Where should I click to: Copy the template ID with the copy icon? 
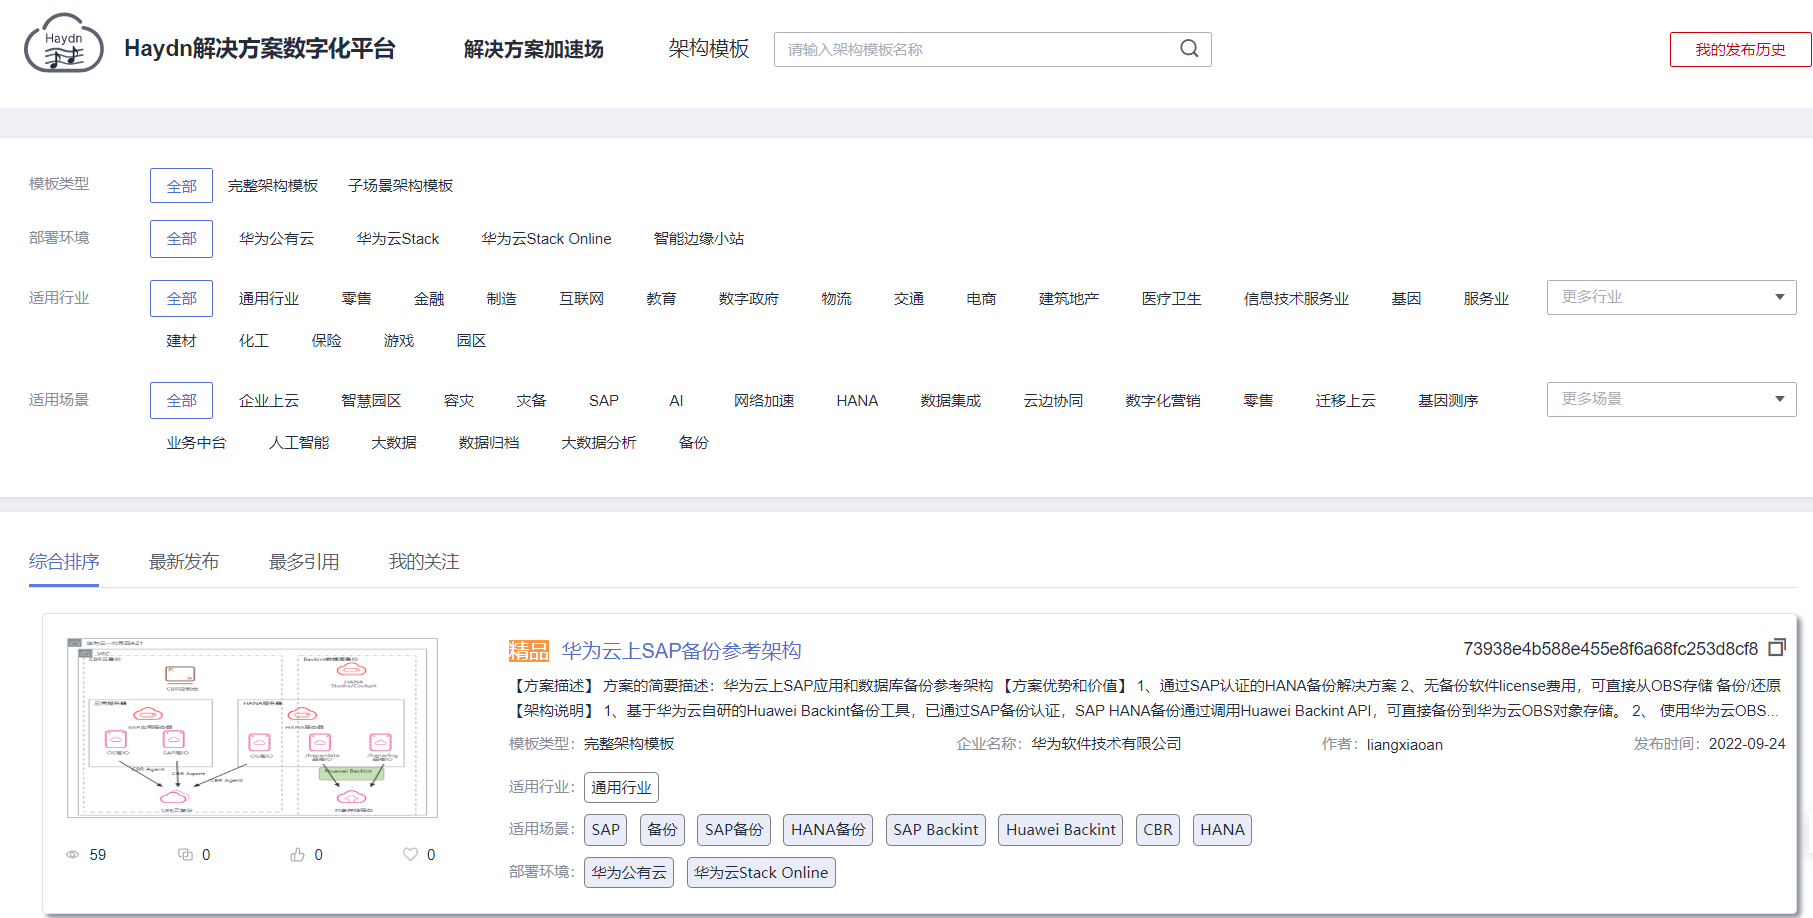1777,648
